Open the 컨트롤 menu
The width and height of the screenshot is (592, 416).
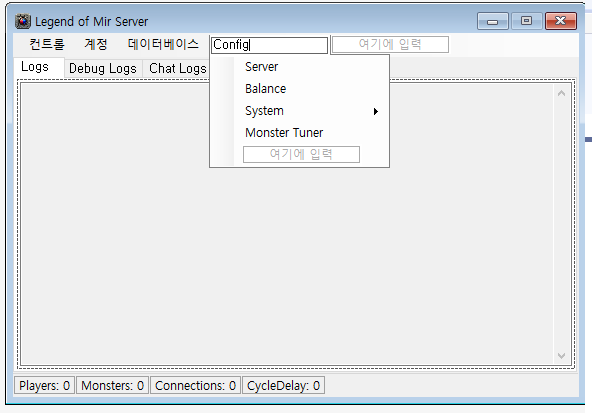click(x=47, y=45)
